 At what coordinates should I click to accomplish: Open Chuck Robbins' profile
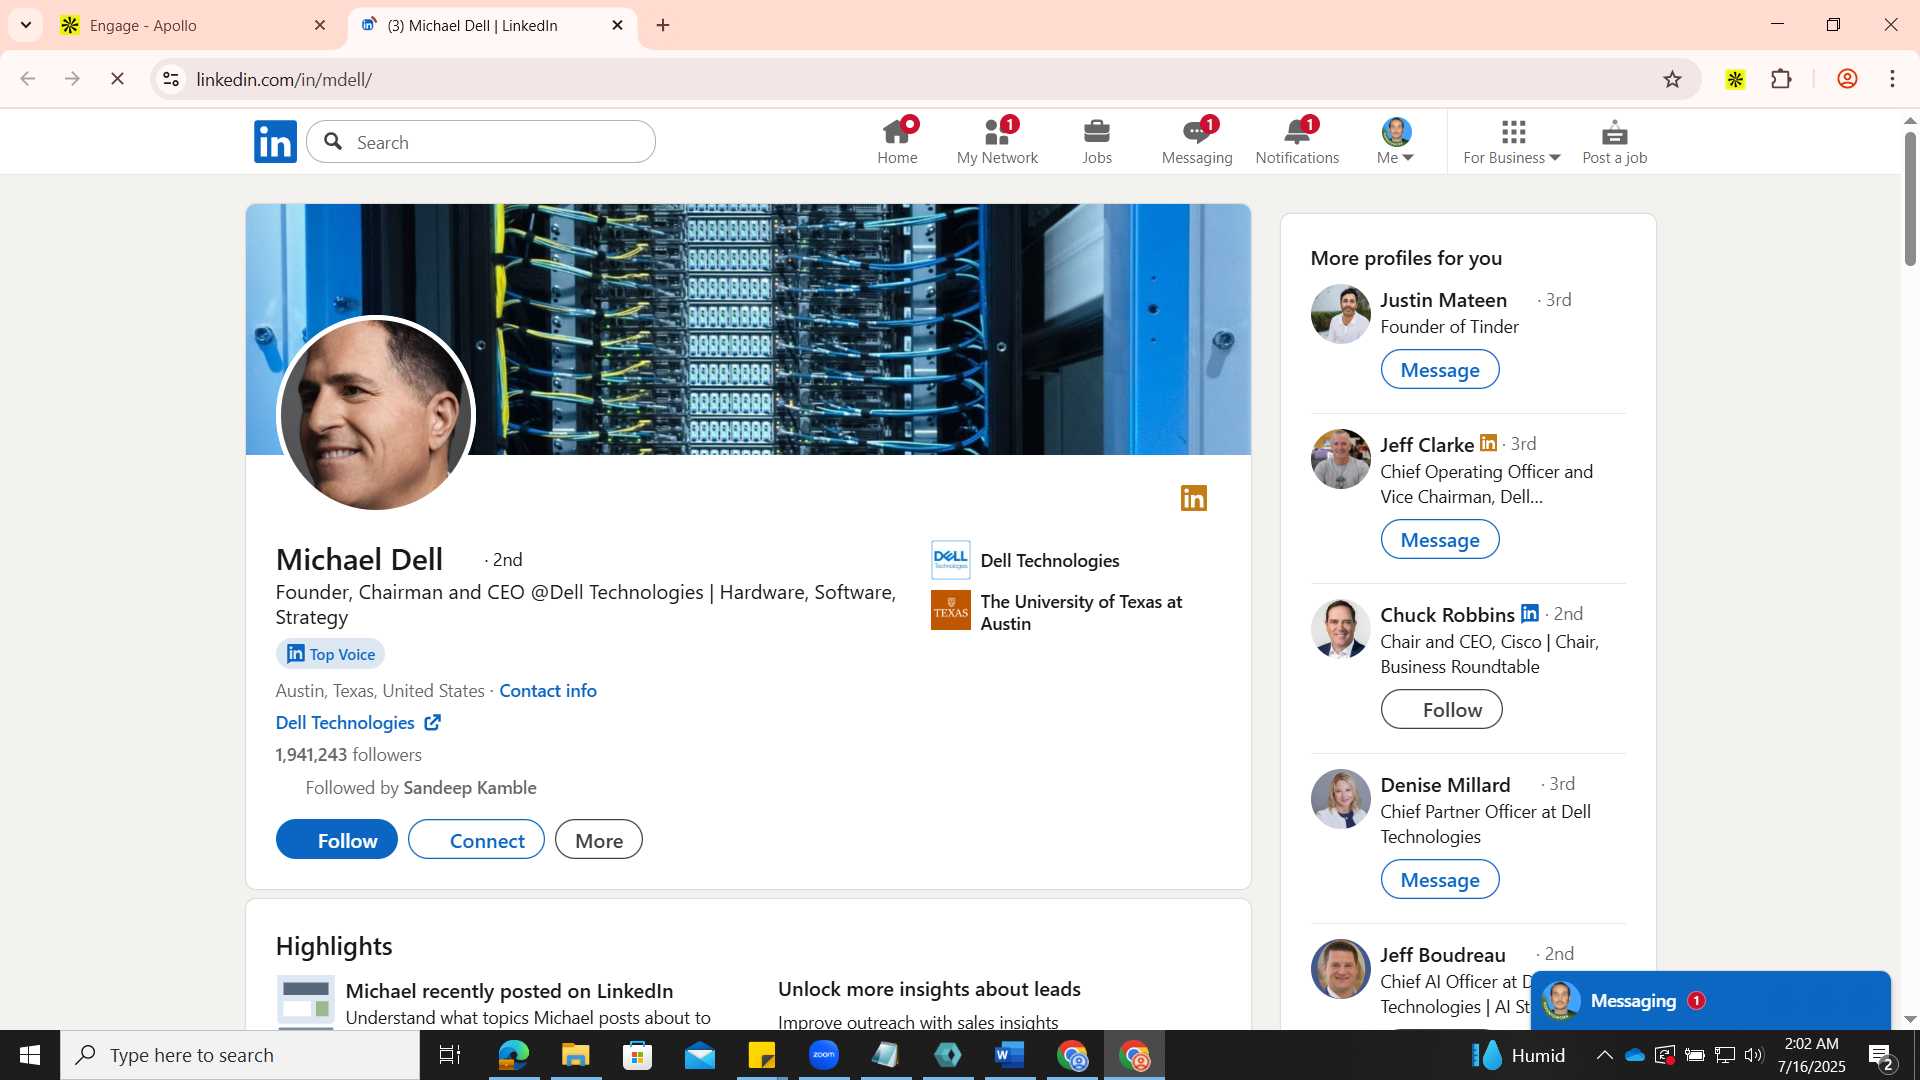[x=1447, y=614]
